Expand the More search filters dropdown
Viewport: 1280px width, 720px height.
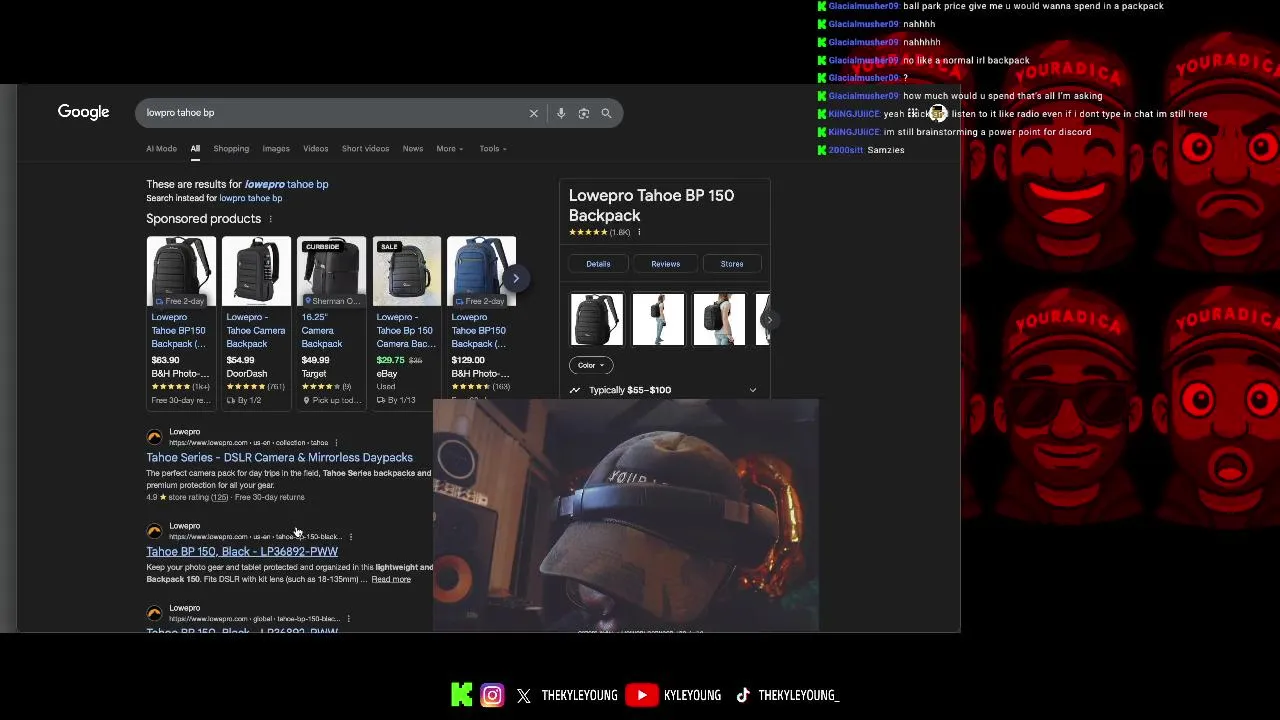click(x=450, y=149)
